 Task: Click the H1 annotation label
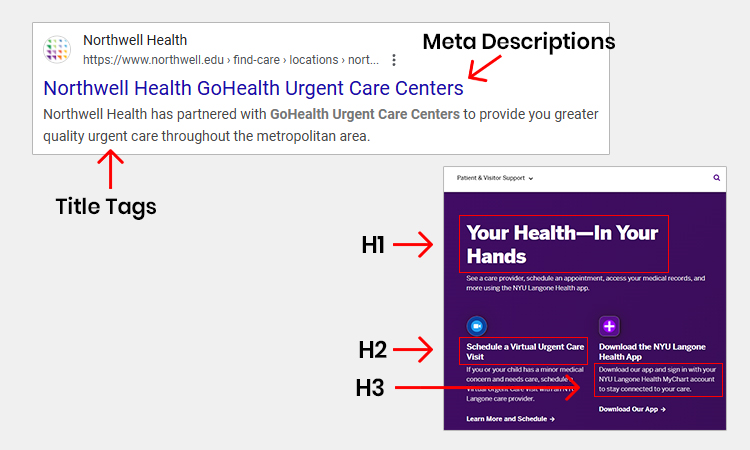point(374,244)
